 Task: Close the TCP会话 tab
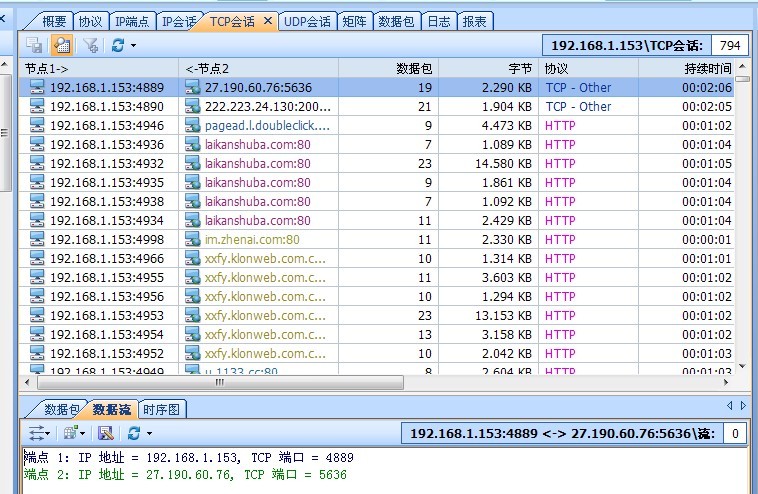[x=268, y=21]
